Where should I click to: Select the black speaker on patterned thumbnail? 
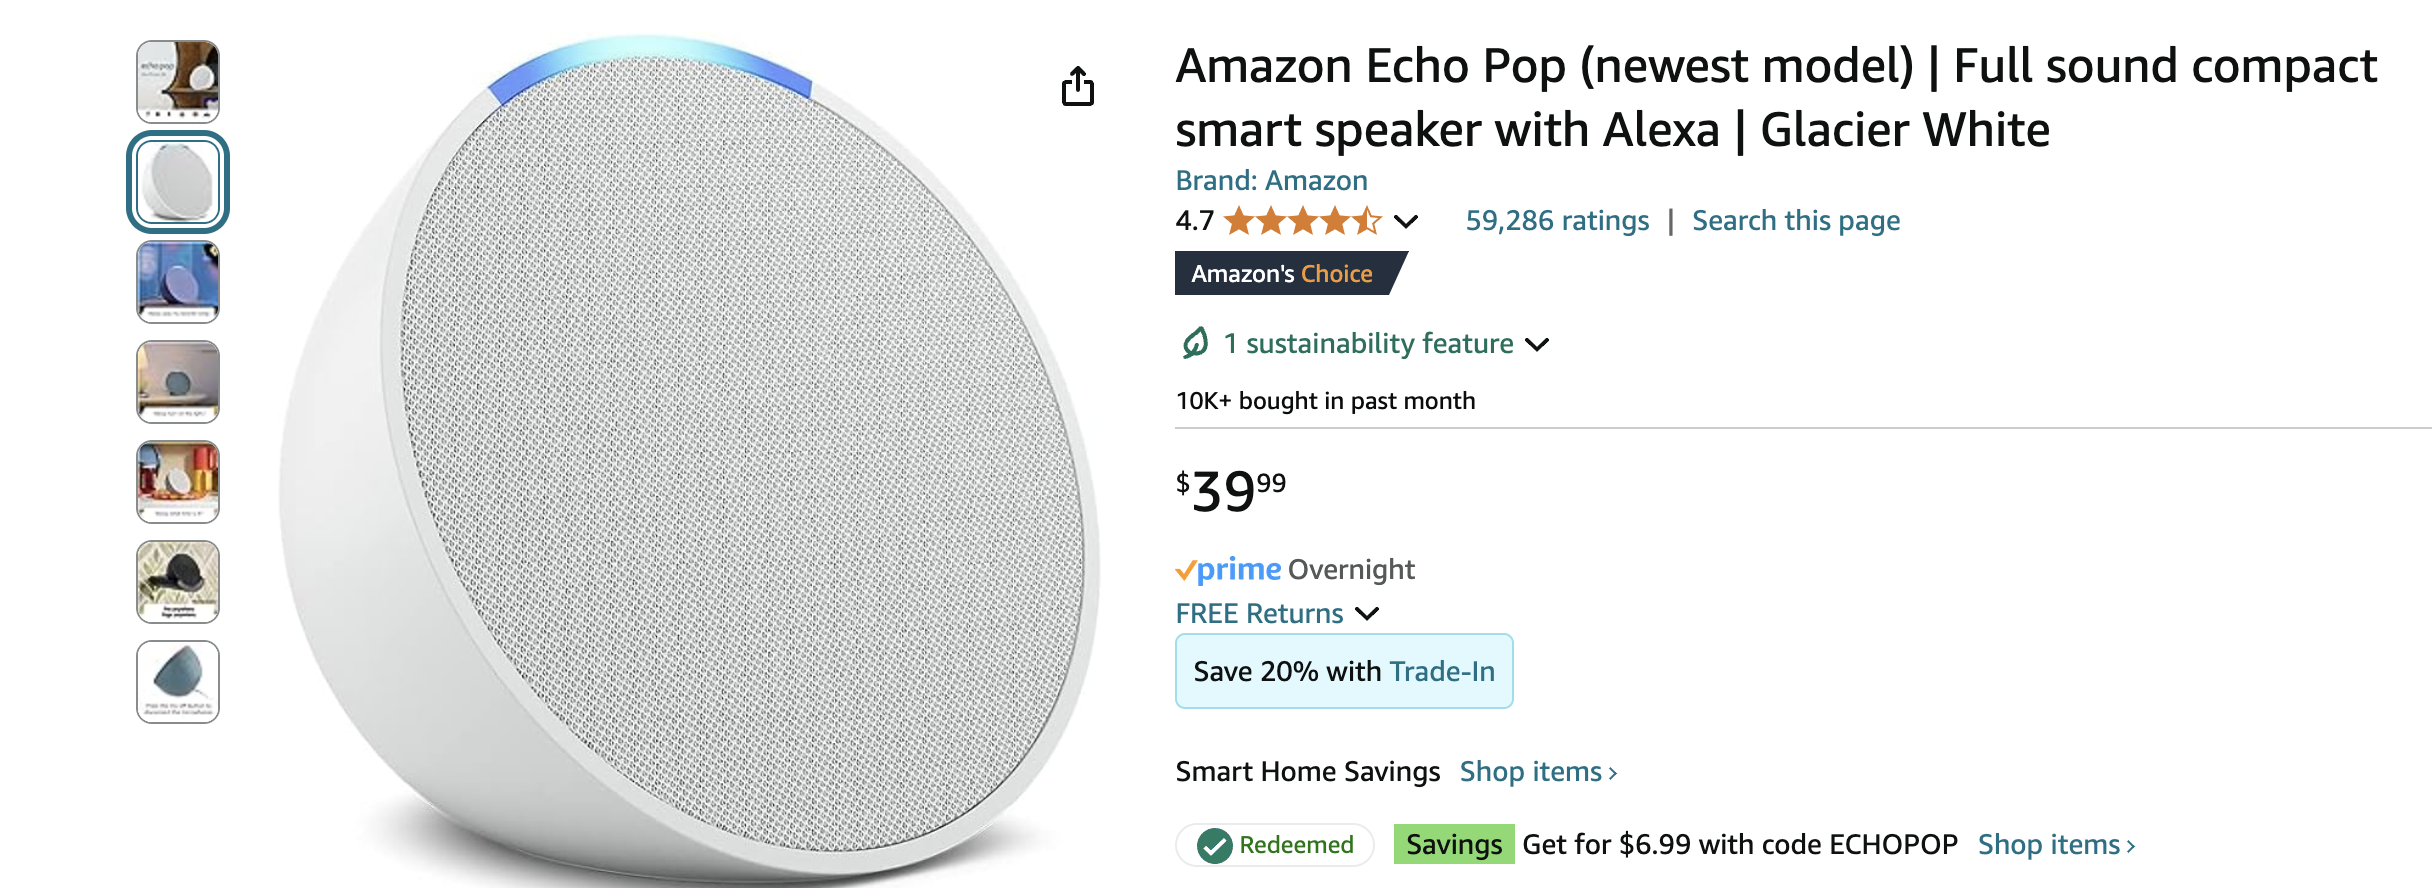(178, 582)
